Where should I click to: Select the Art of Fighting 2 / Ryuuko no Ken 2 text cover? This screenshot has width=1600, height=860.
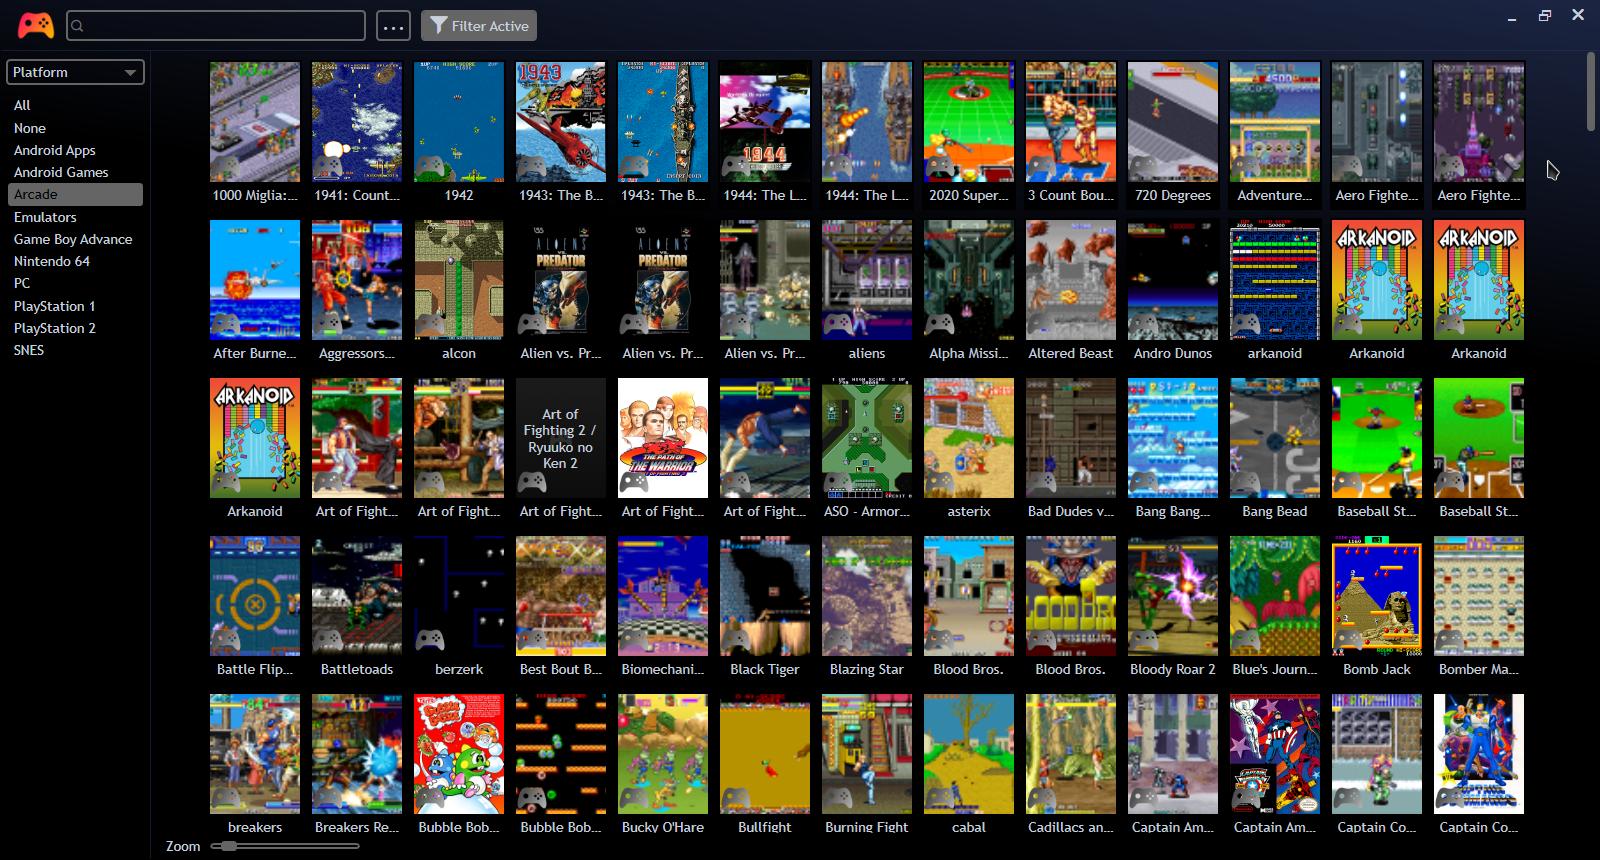point(561,438)
